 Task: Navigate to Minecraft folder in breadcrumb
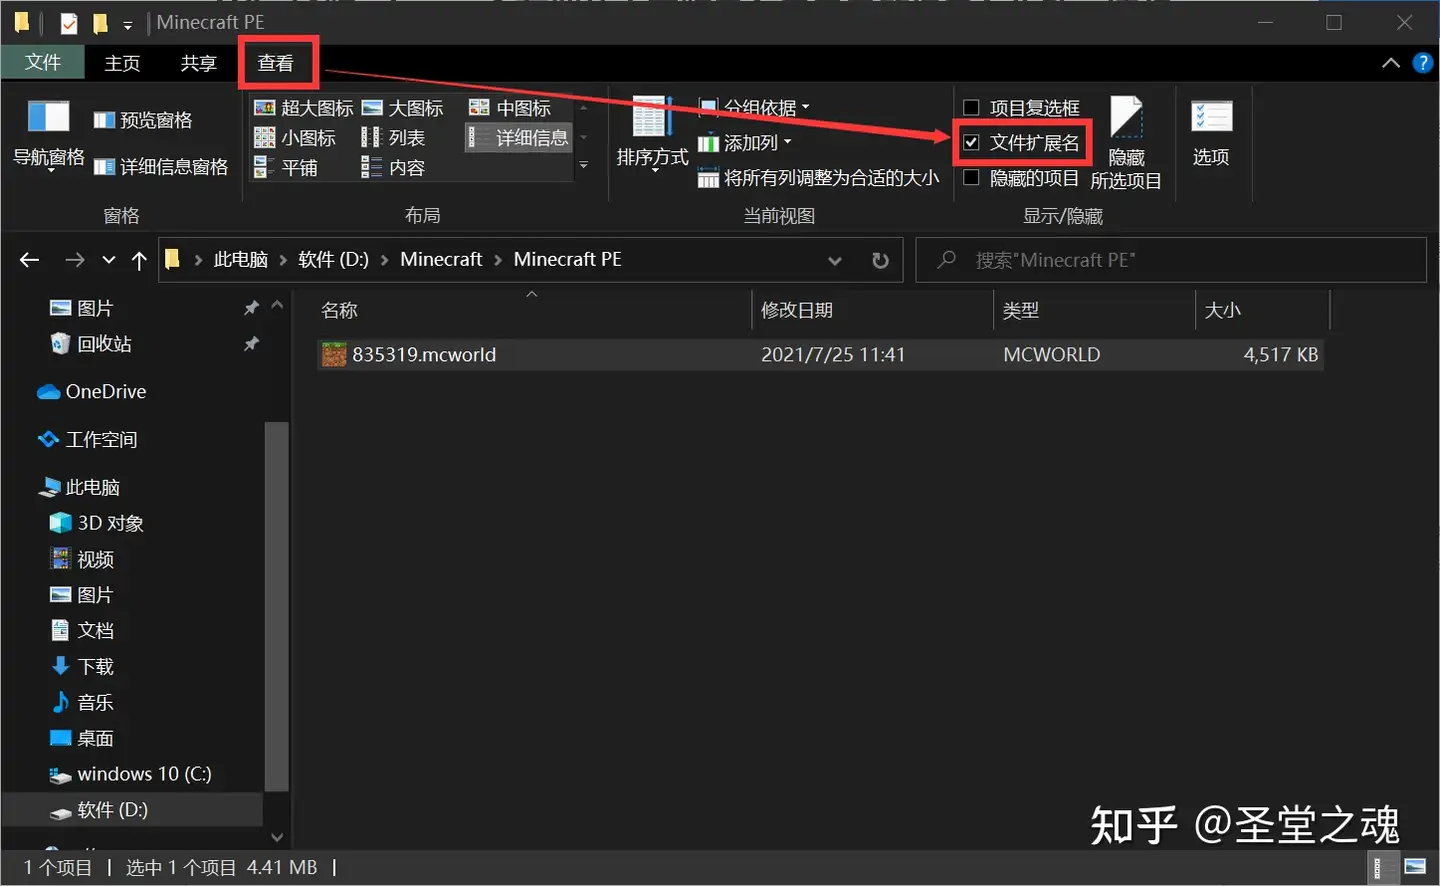[x=441, y=260]
